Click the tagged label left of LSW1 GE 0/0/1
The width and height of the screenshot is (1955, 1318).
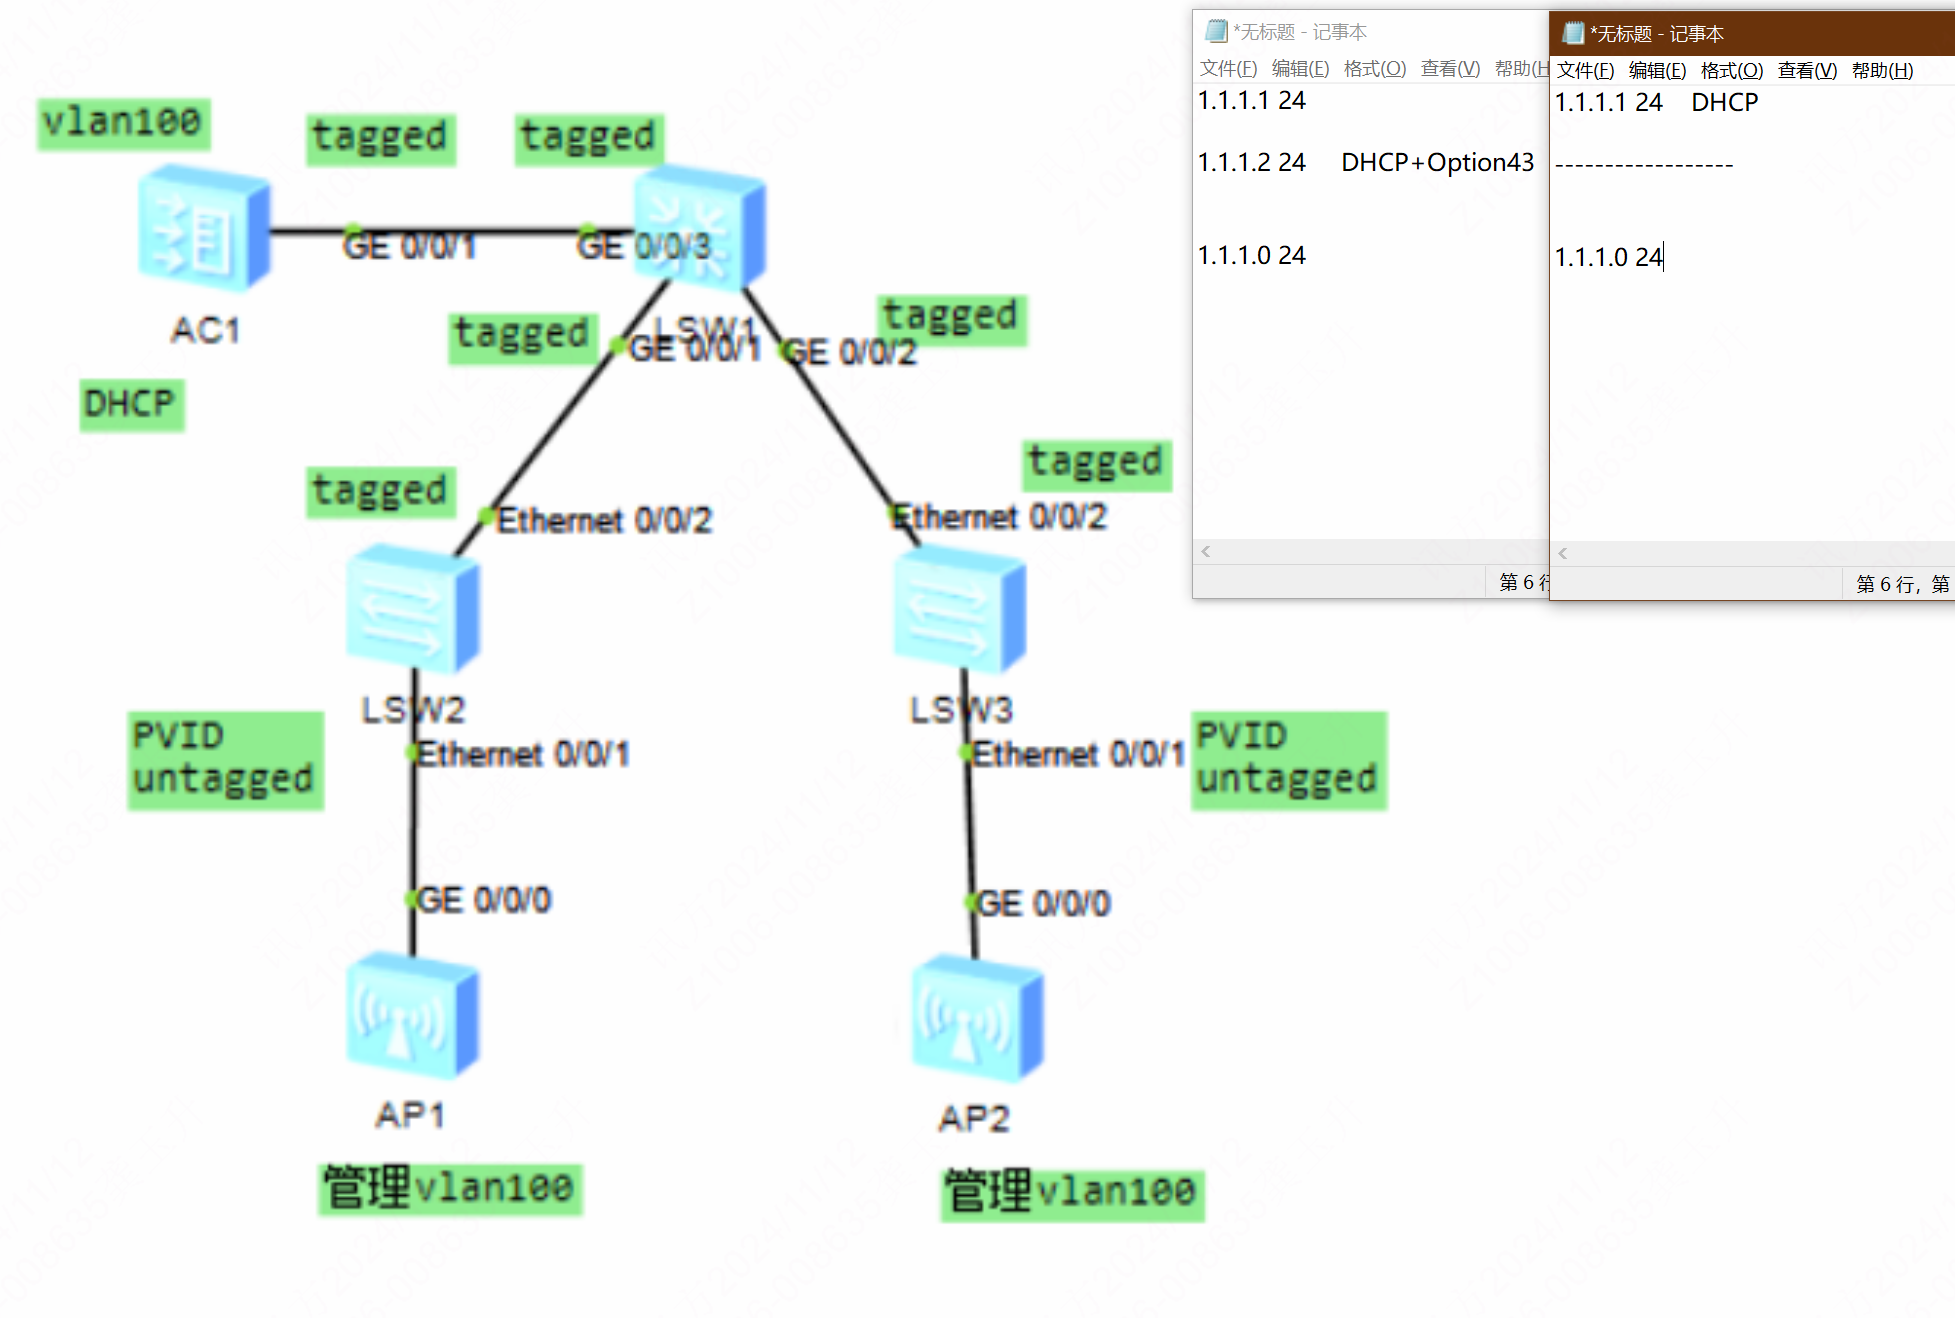(x=523, y=337)
